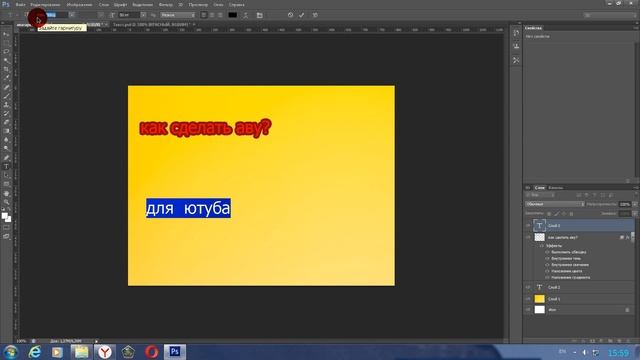Hide the white Фон background layer
Viewport: 640px width, 360px height.
tap(528, 310)
